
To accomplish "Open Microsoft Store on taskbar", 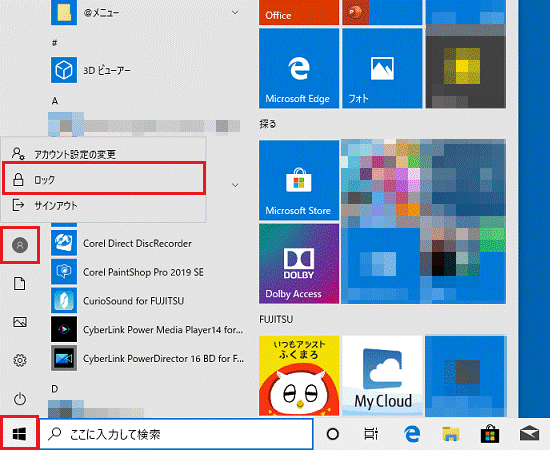I will (x=490, y=434).
